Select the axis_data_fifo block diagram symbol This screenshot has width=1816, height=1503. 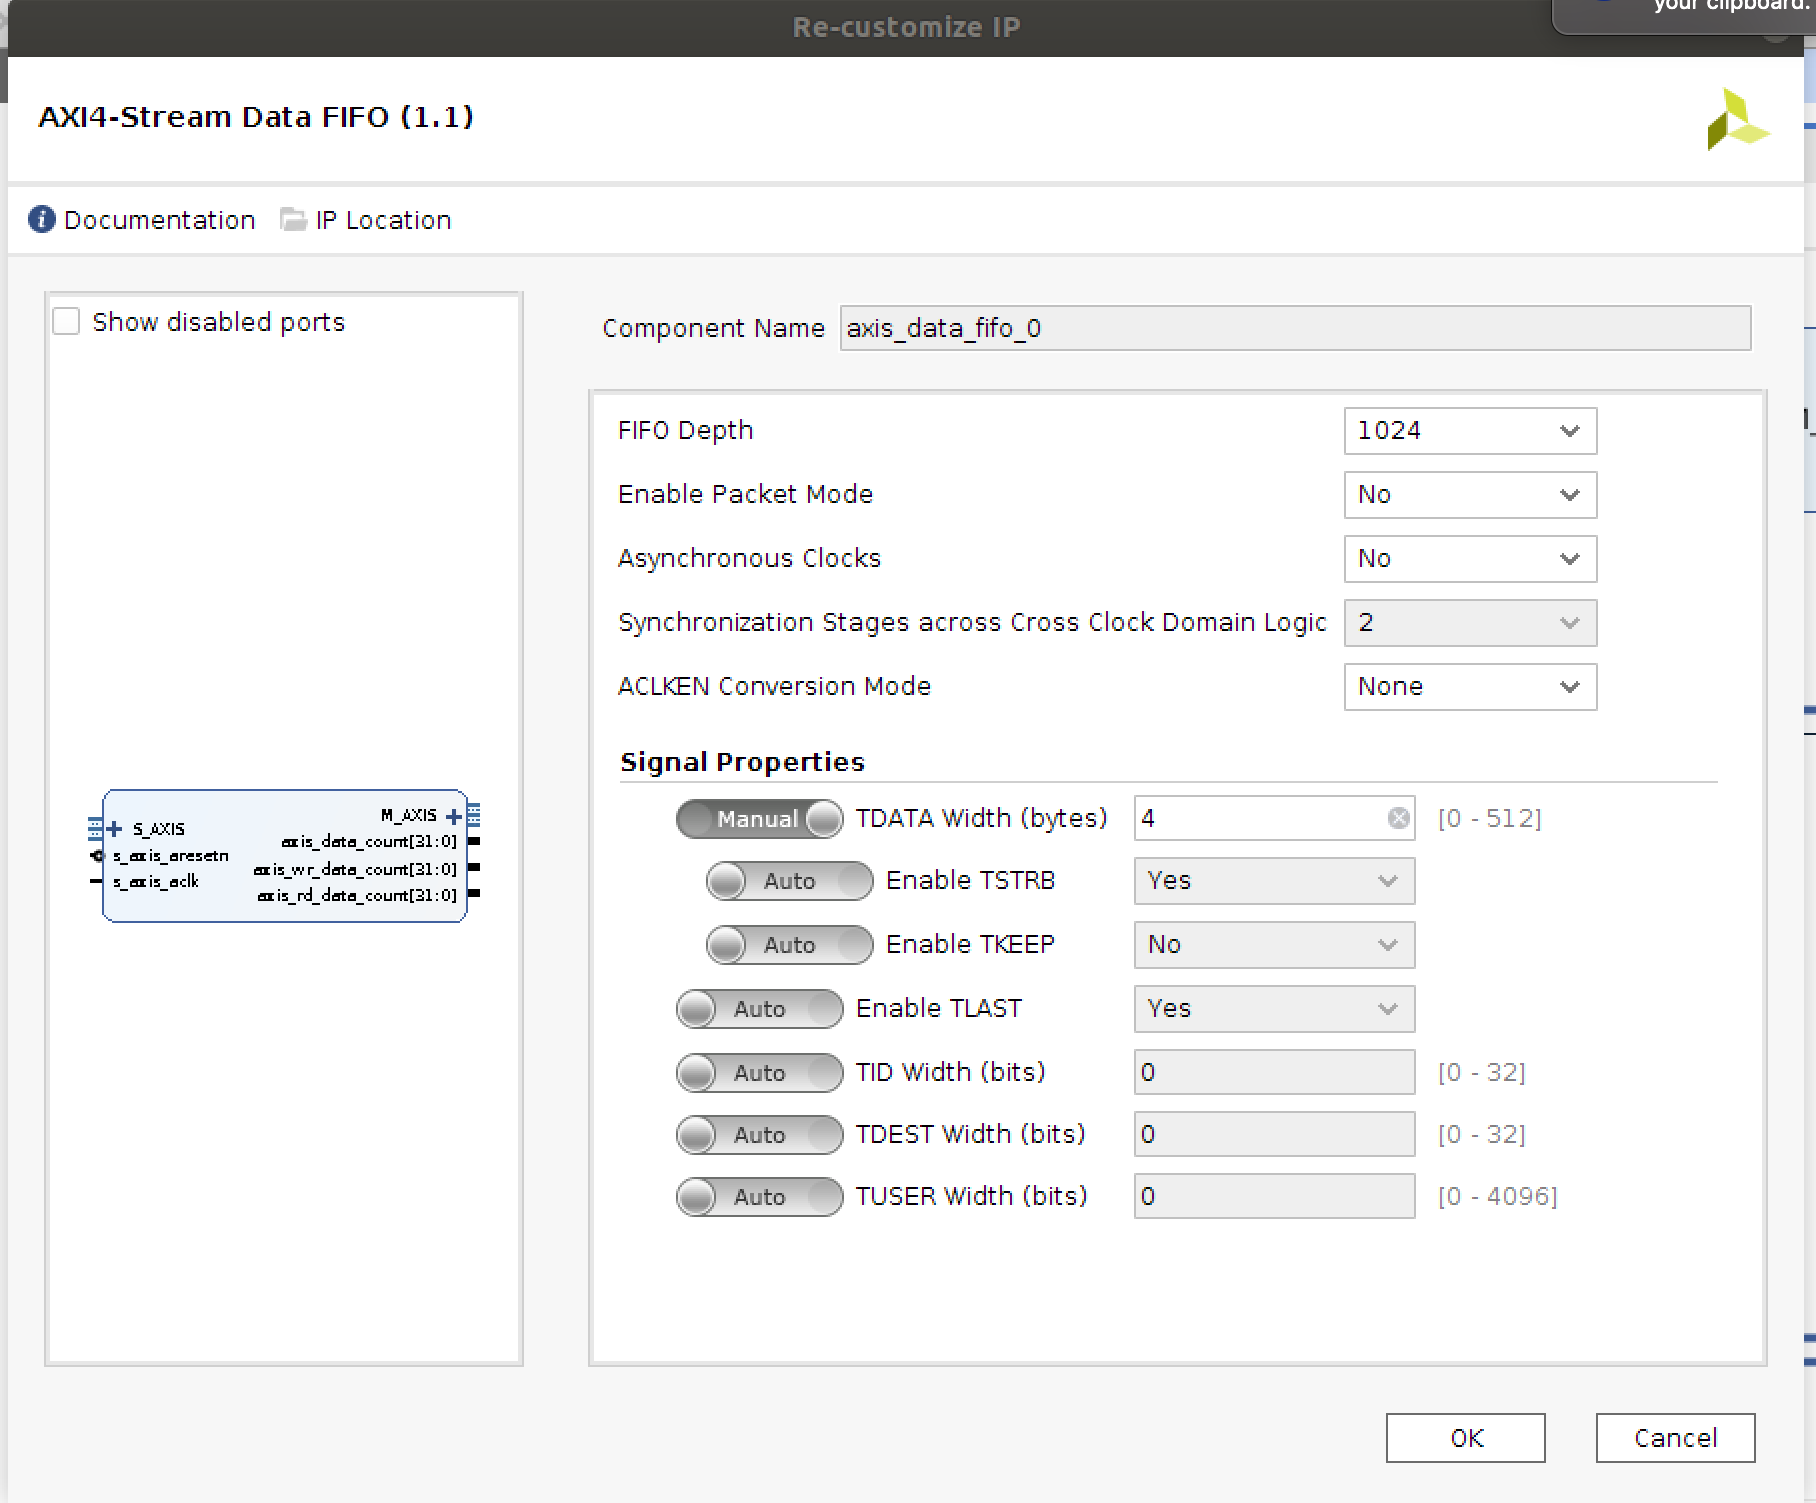coord(285,856)
